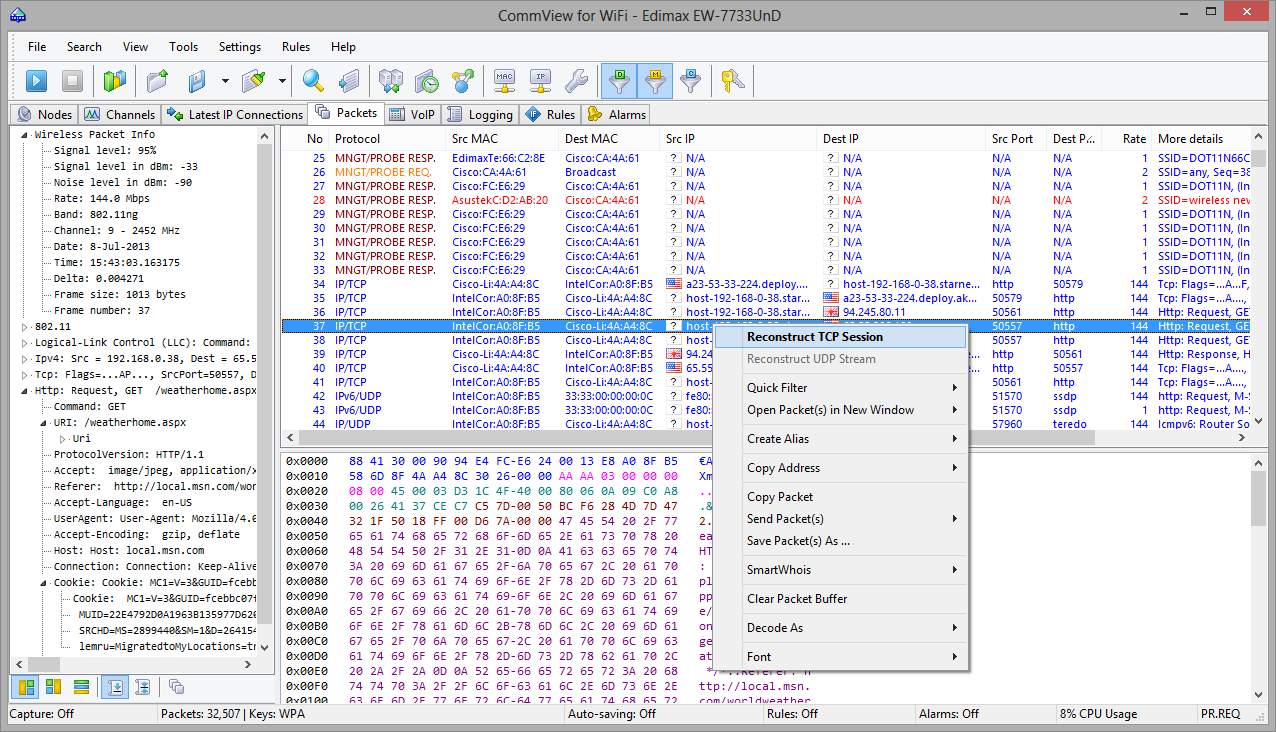Screen dimensions: 1276x732
Task: Open the MAC aliases tool
Action: 506,81
